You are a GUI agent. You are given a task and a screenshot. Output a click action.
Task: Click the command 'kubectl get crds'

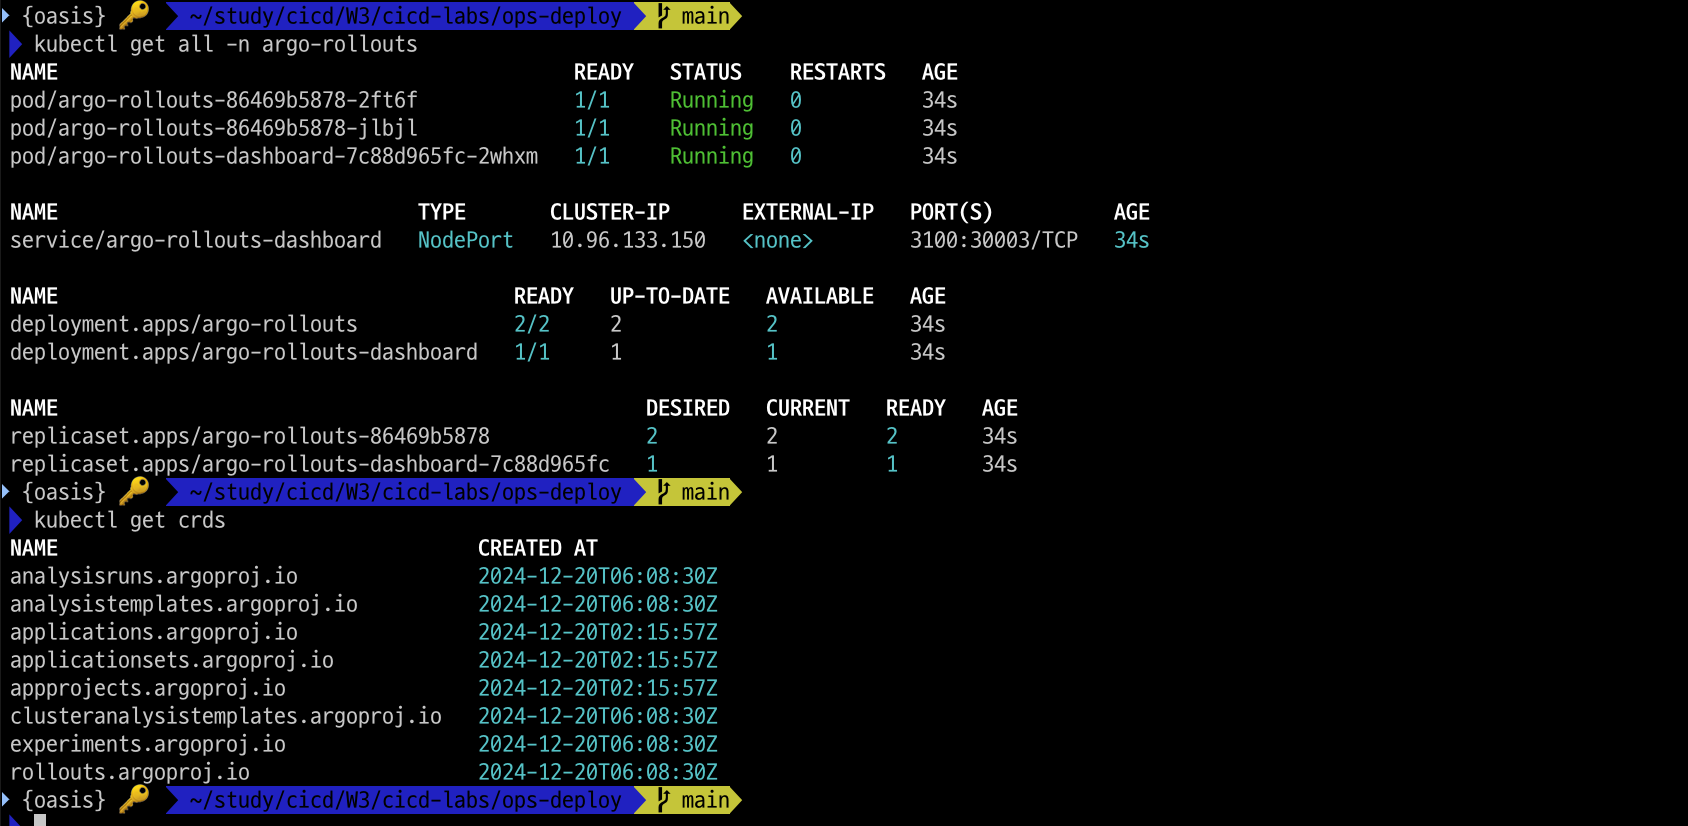click(x=130, y=520)
